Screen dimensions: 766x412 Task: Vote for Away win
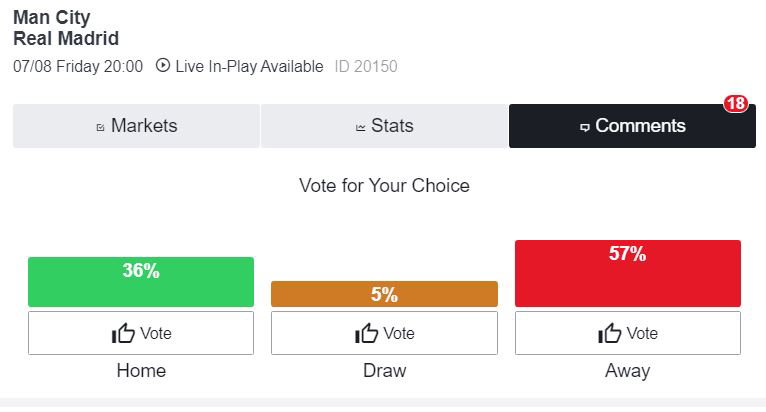628,333
